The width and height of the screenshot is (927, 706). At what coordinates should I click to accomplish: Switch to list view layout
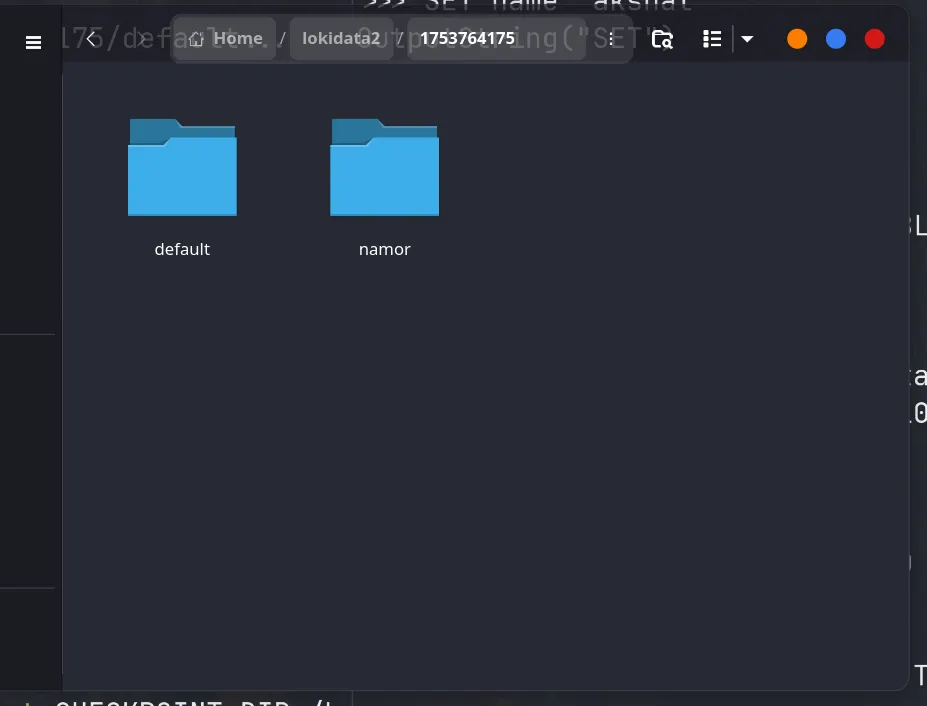(712, 39)
